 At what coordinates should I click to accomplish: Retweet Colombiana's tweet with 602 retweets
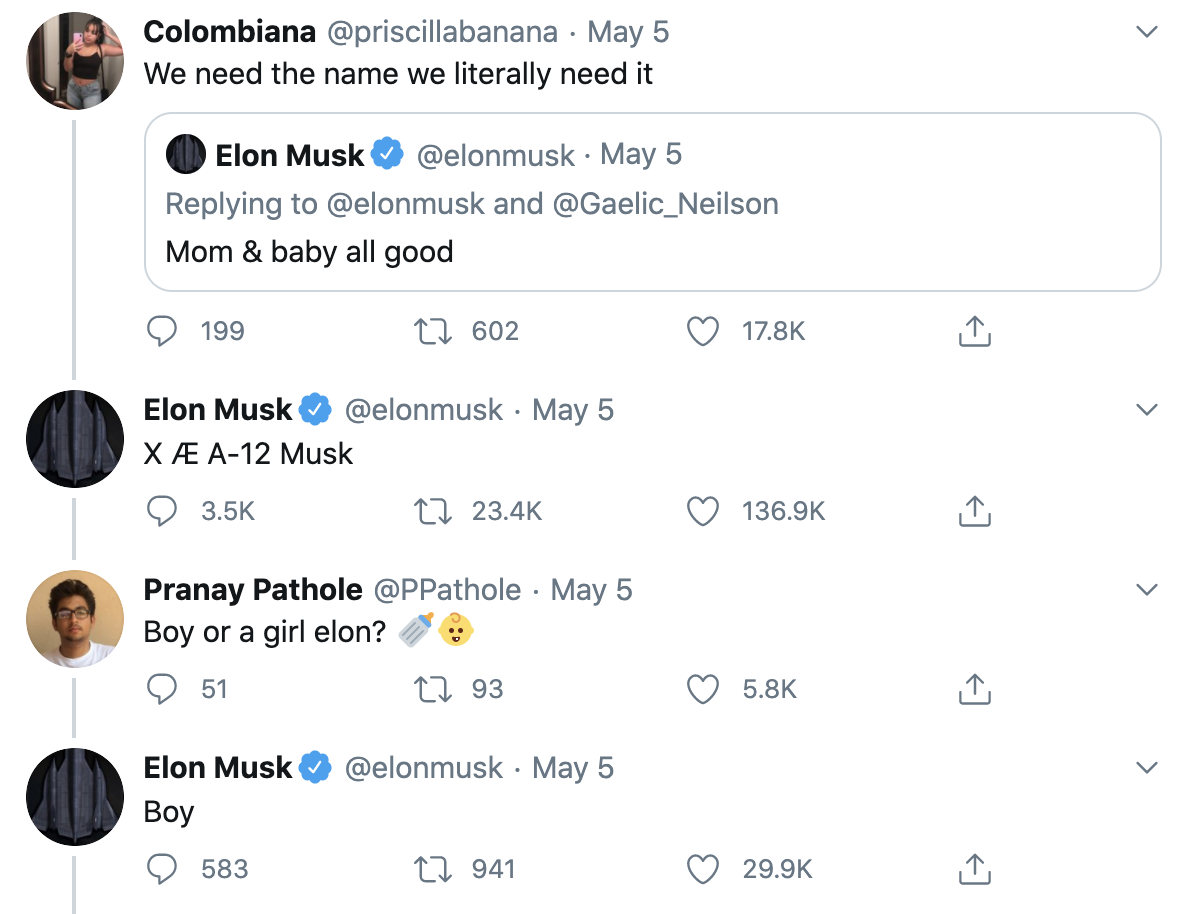click(431, 331)
